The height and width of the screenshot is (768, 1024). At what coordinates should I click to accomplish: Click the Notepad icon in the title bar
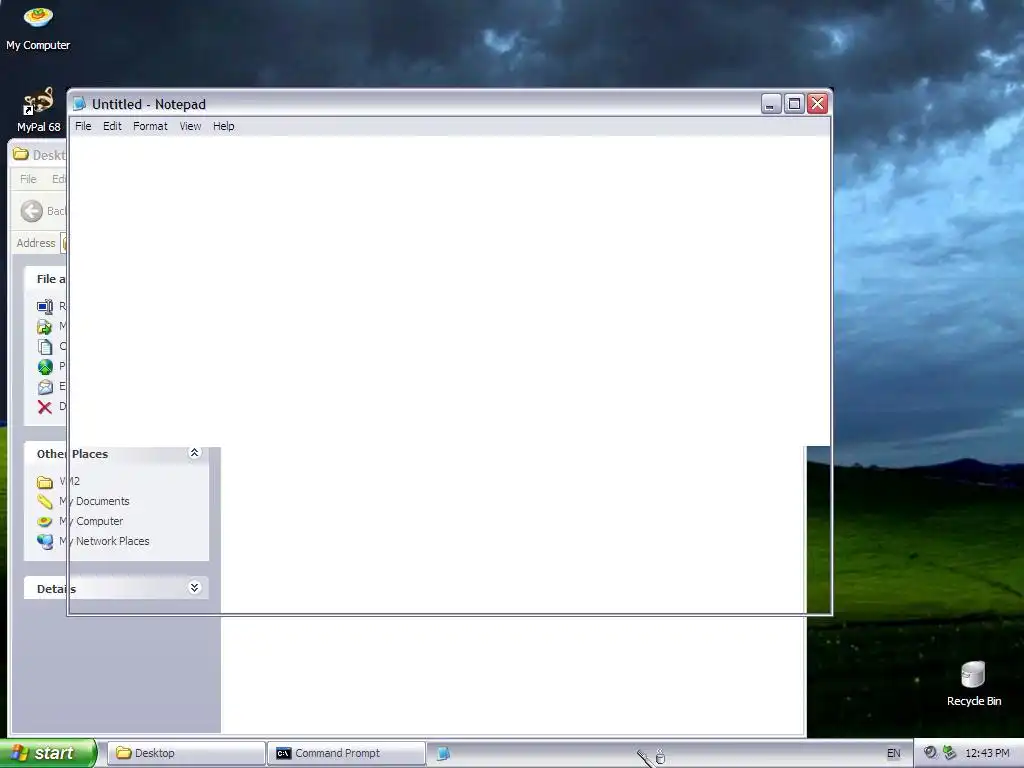coord(80,104)
